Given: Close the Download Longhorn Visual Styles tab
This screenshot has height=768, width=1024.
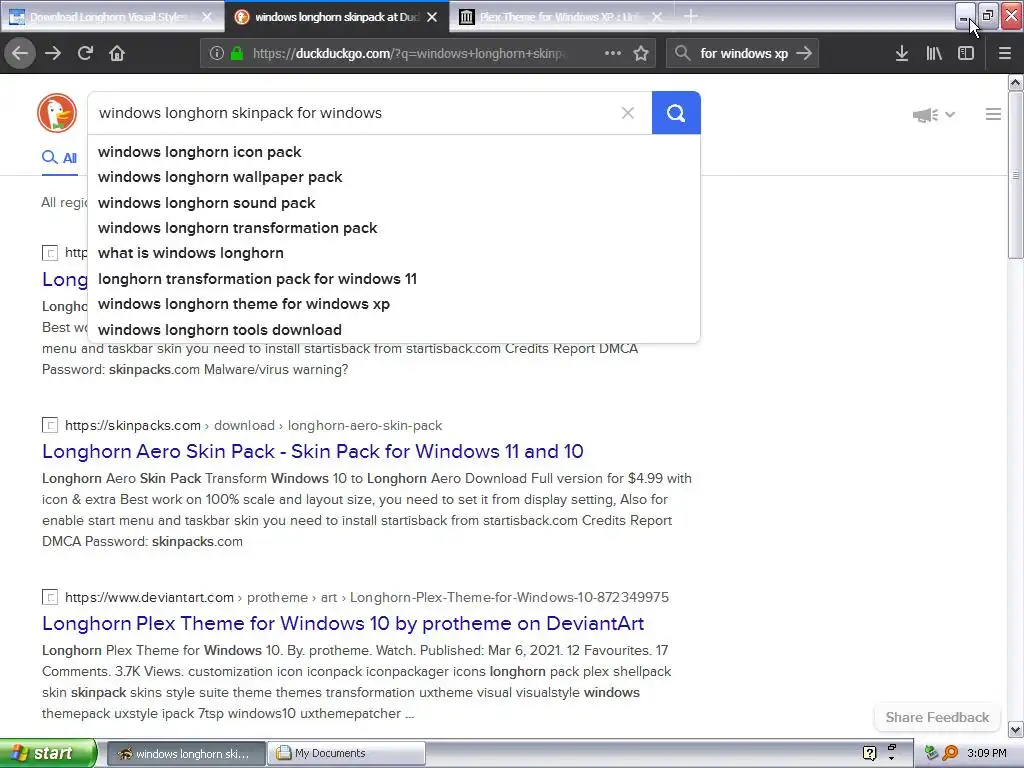Looking at the screenshot, I should click(x=207, y=17).
